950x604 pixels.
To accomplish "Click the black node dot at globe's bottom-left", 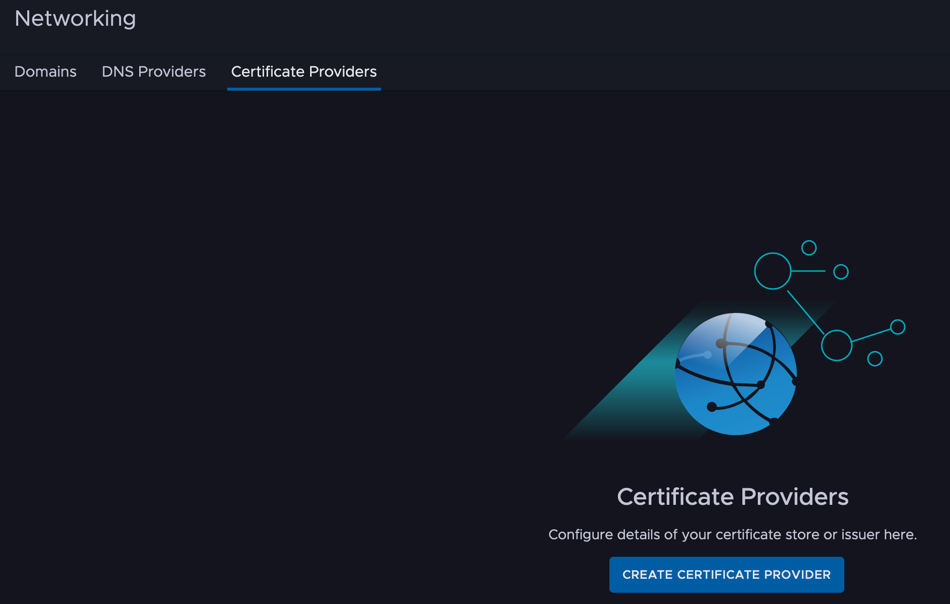I will tap(712, 407).
